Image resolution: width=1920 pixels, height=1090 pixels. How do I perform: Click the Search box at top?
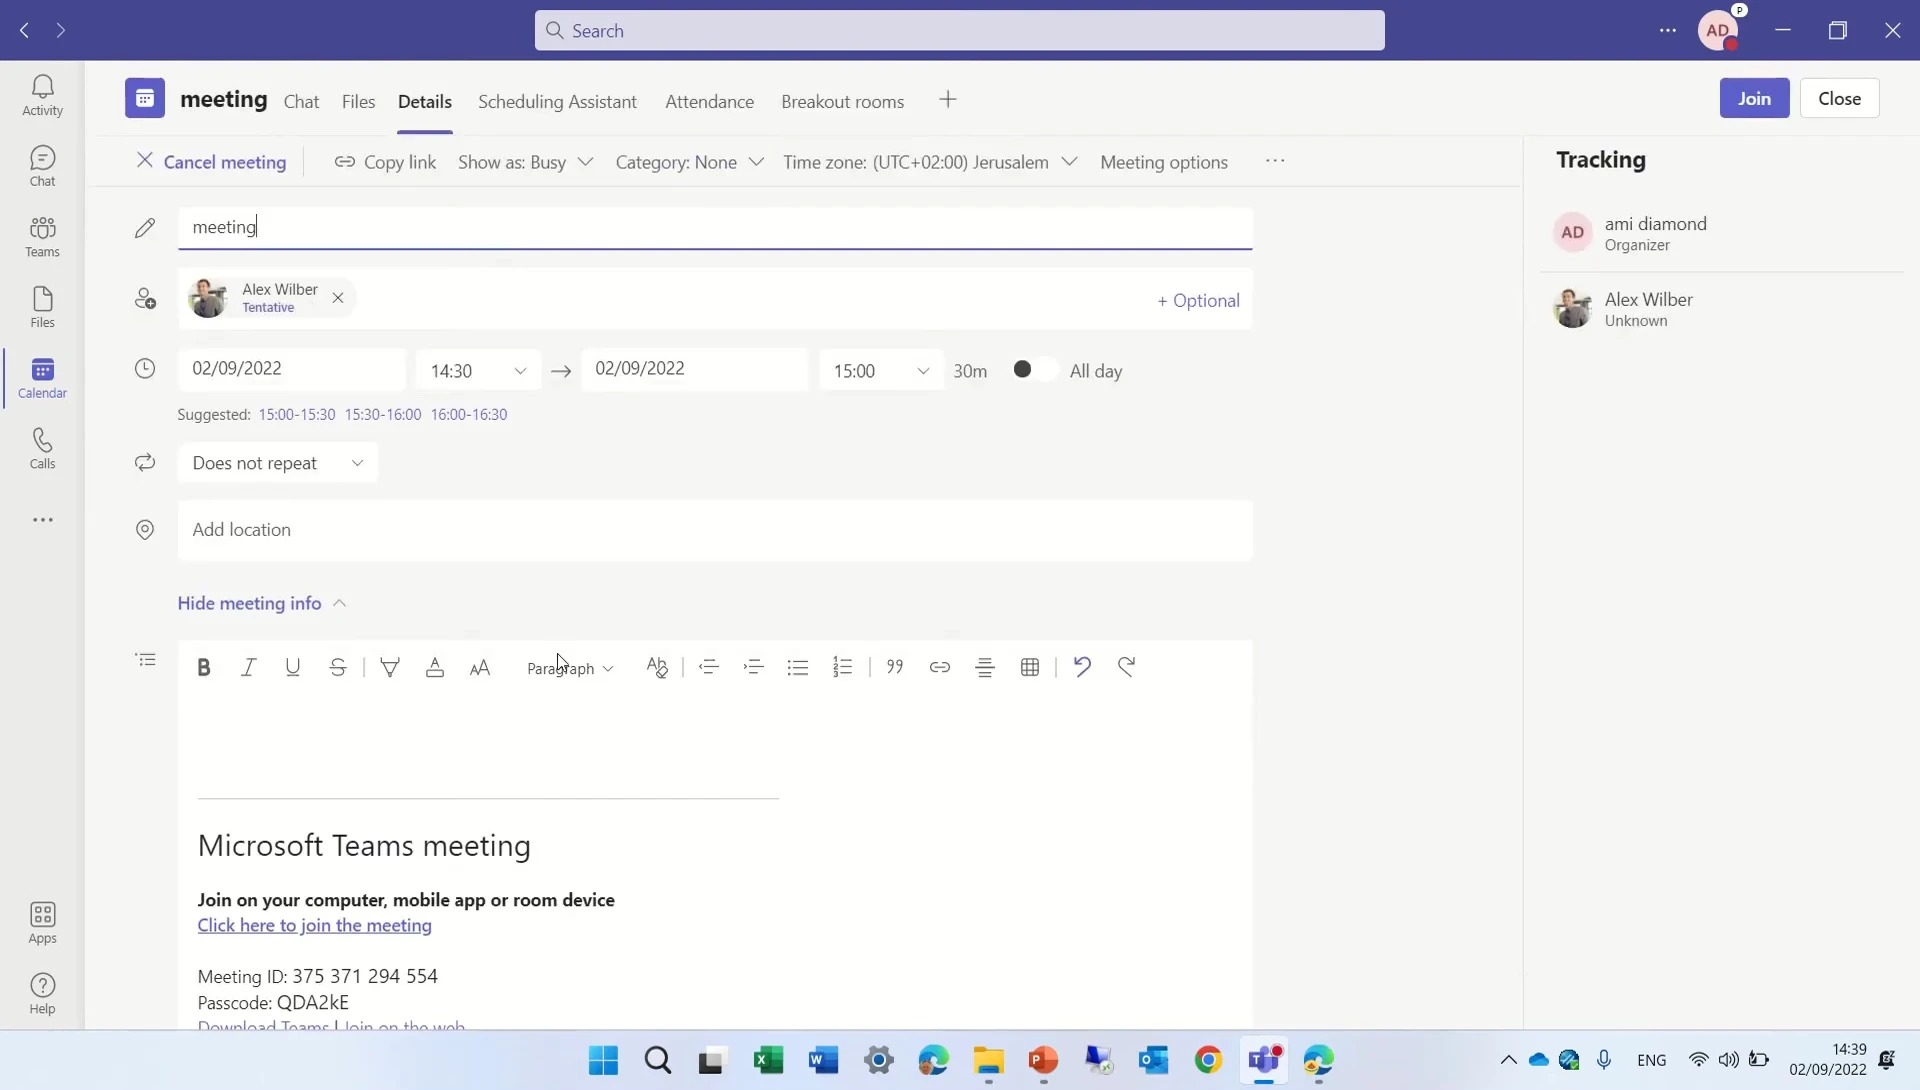tap(959, 30)
